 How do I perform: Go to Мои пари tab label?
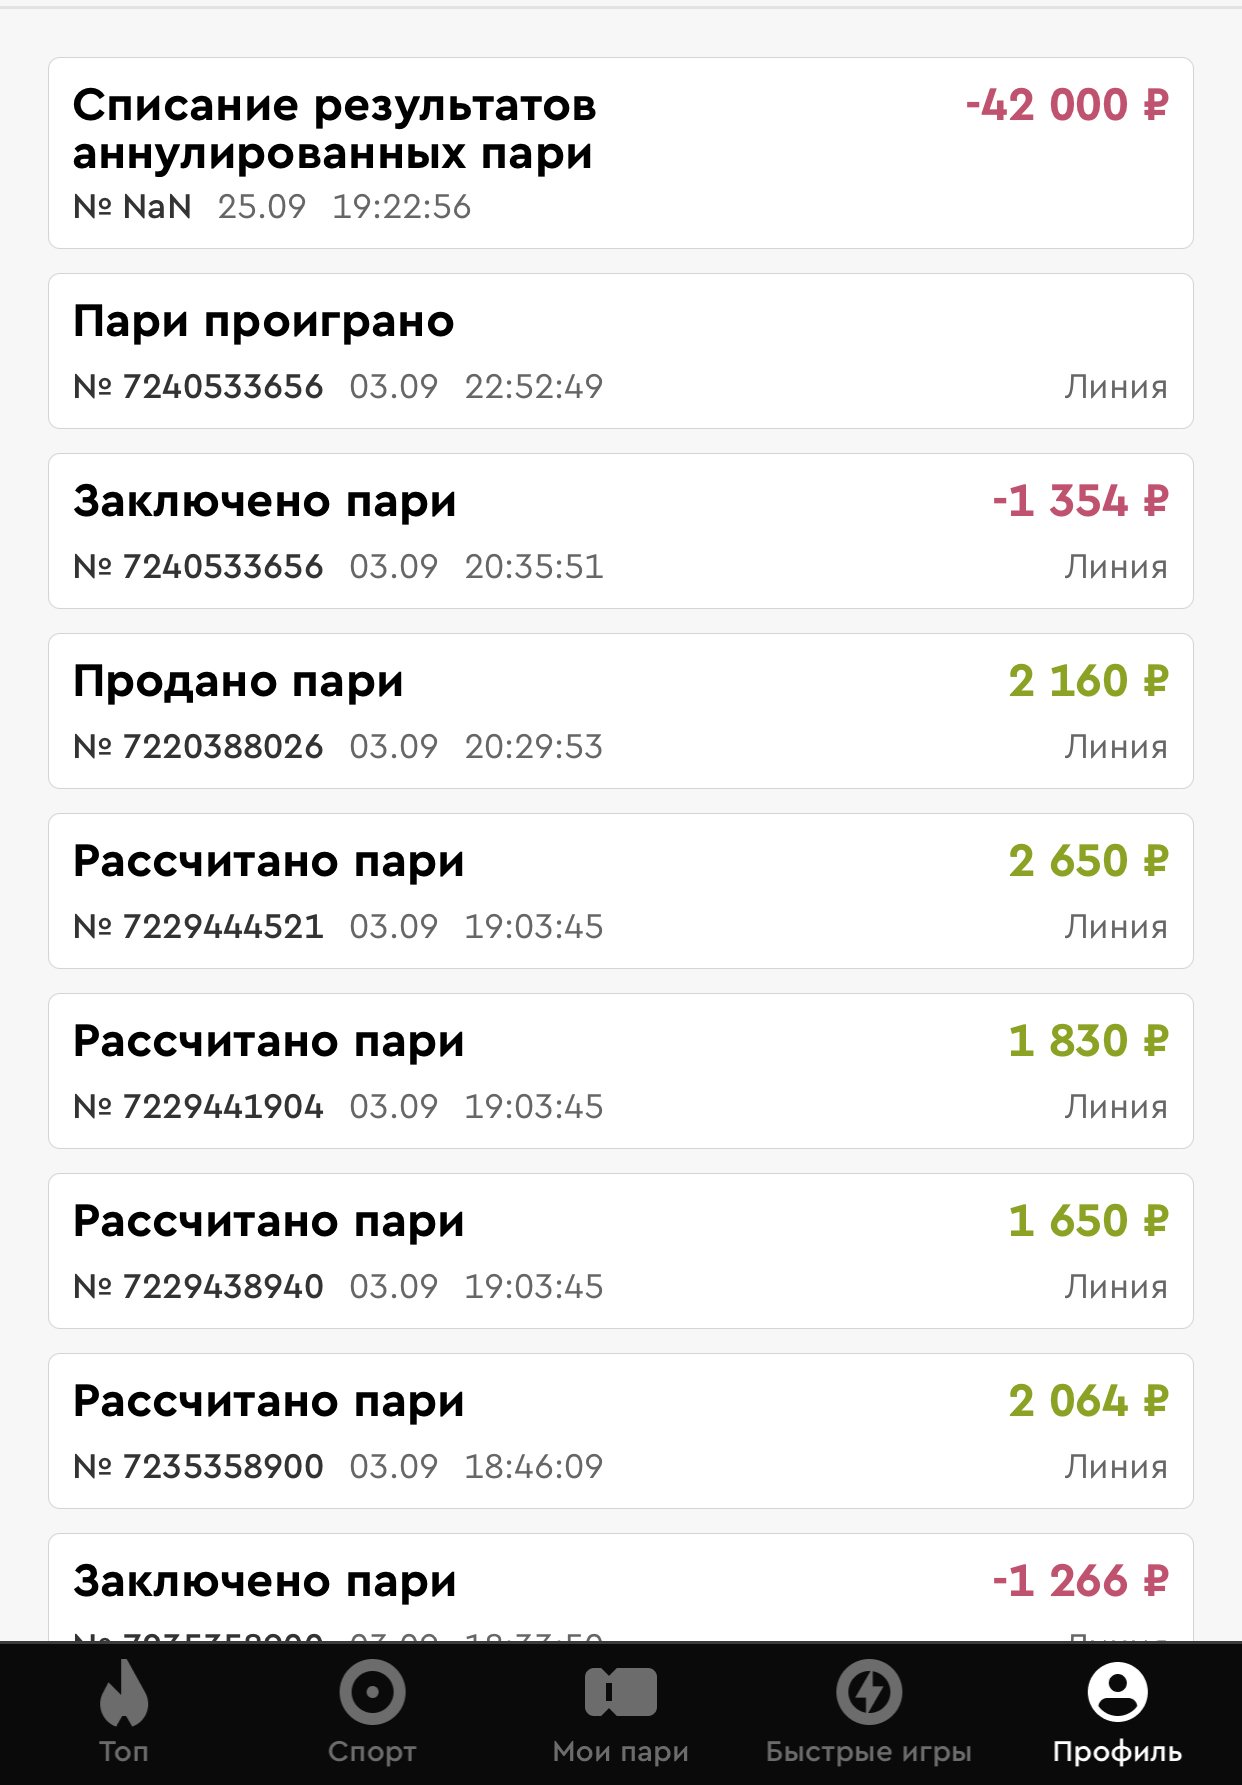(620, 1752)
